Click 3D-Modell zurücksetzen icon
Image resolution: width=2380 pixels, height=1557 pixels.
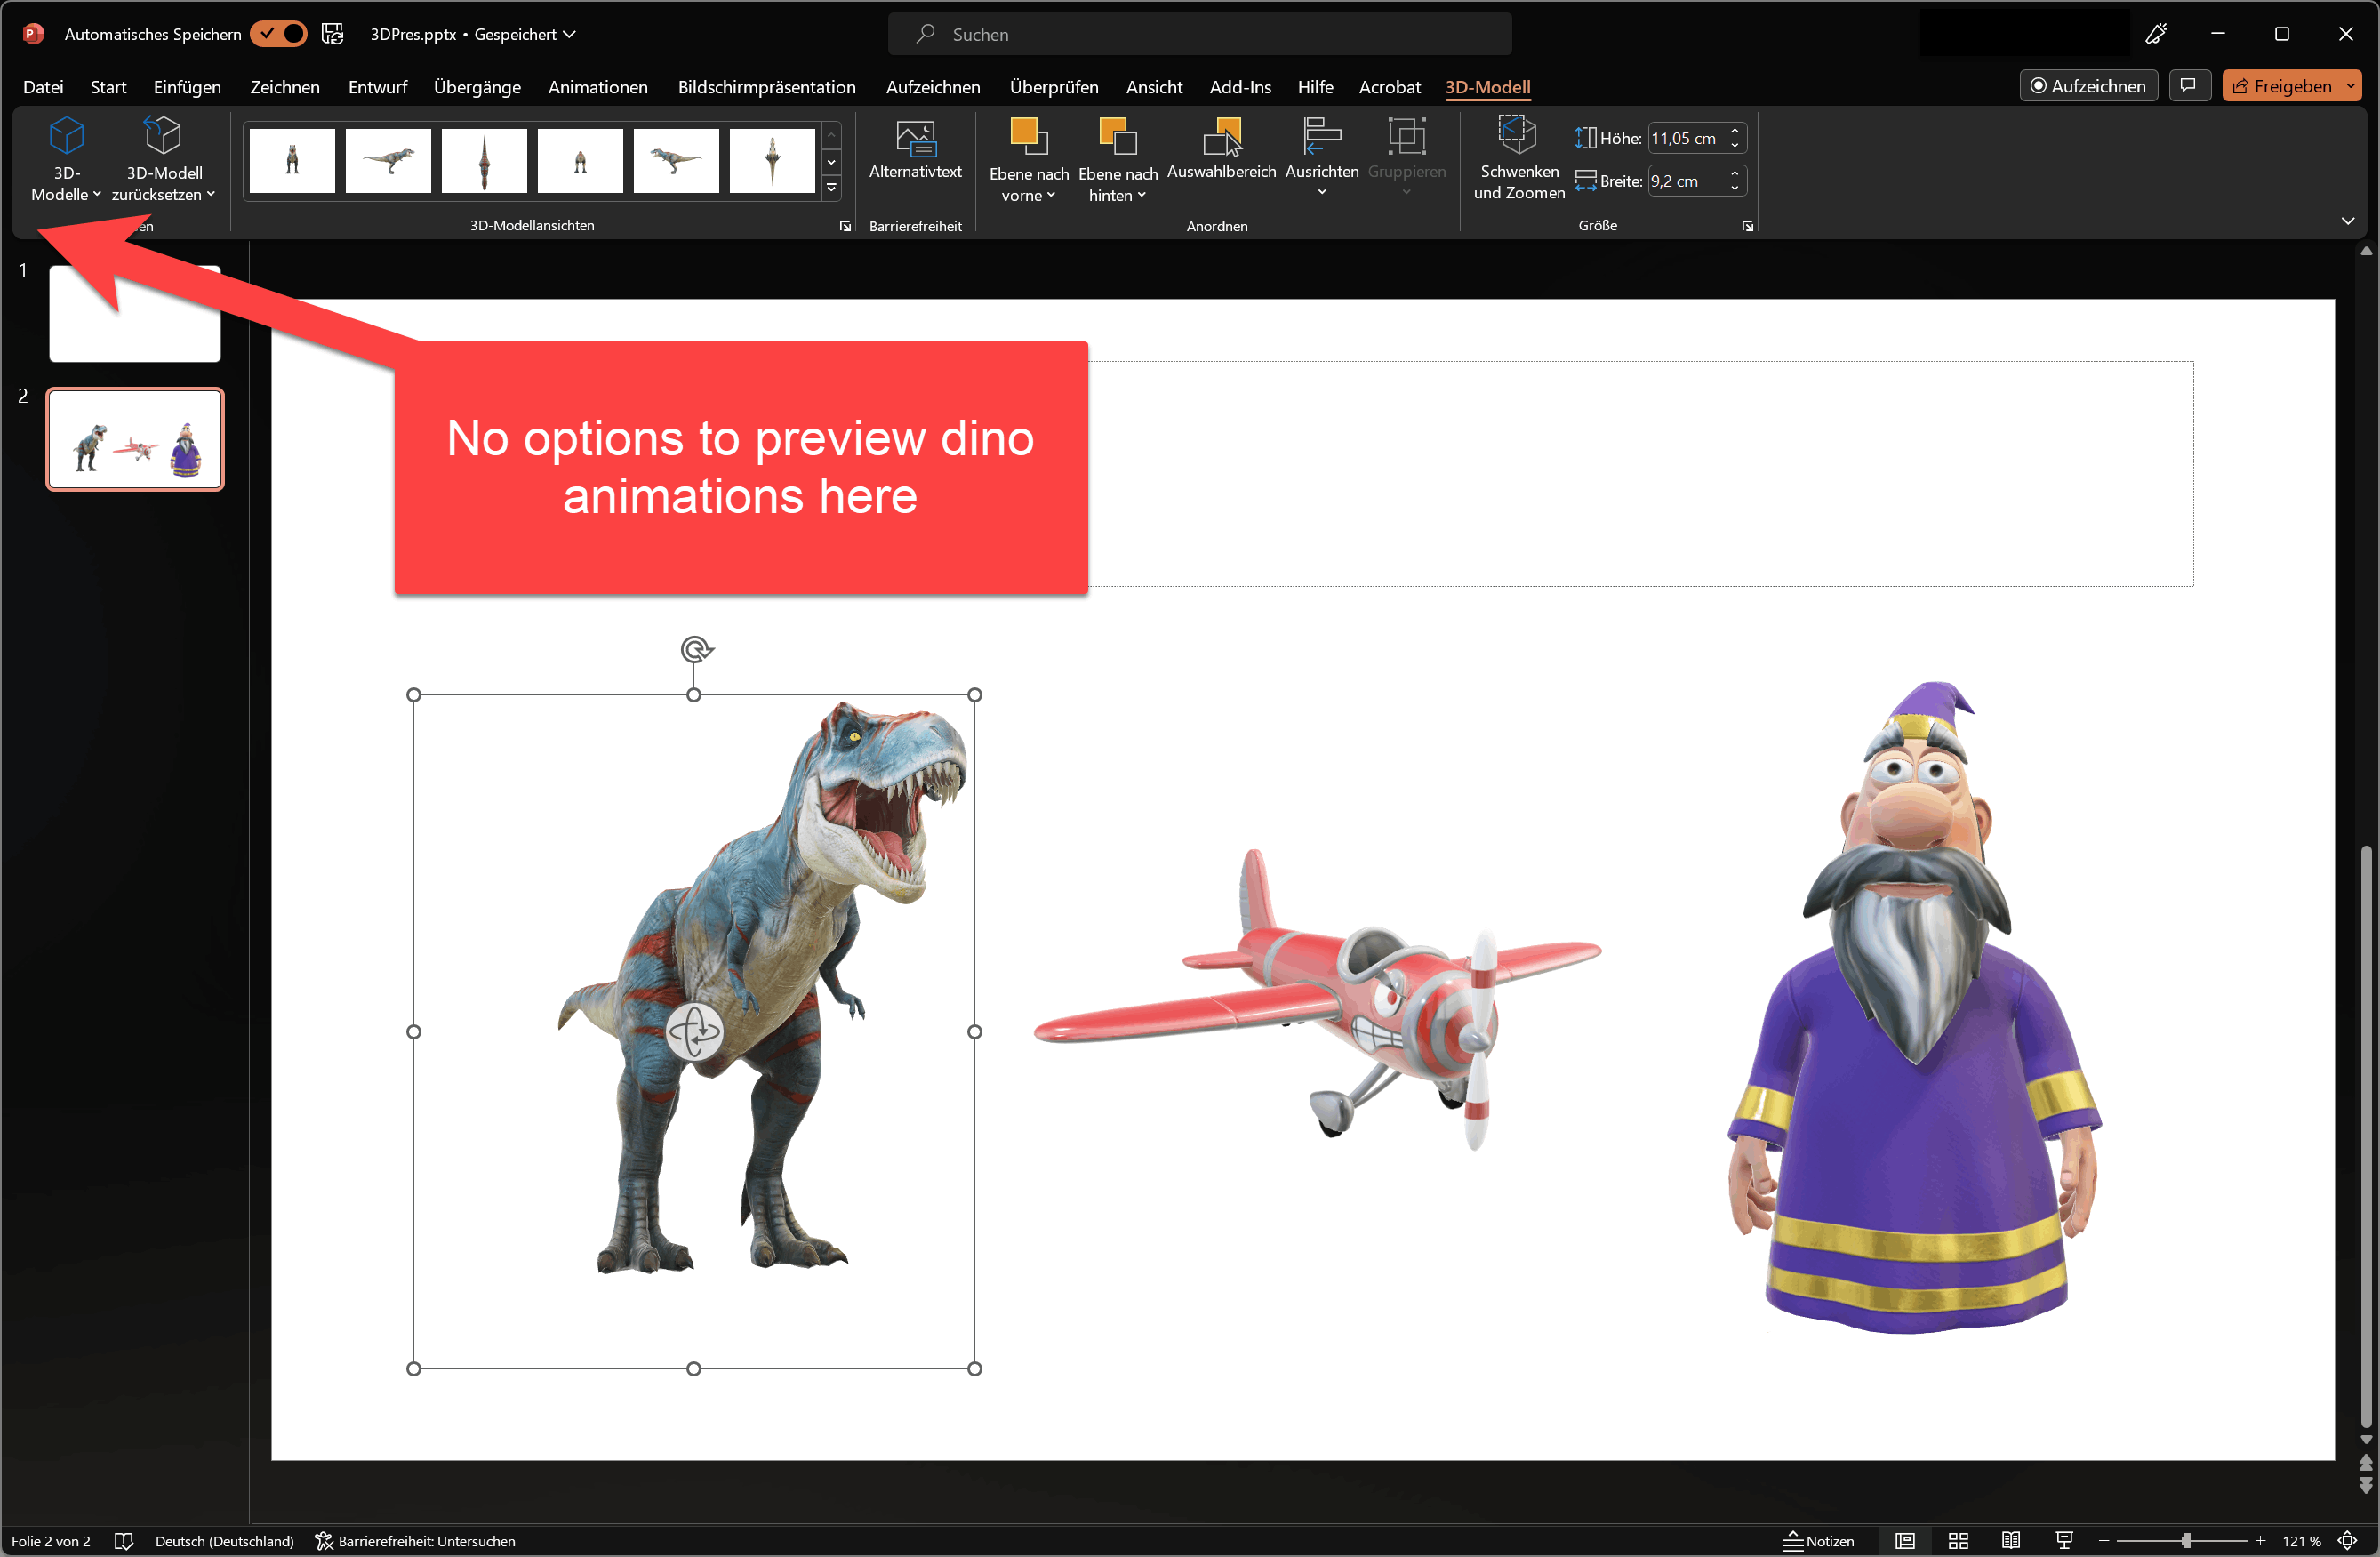163,137
